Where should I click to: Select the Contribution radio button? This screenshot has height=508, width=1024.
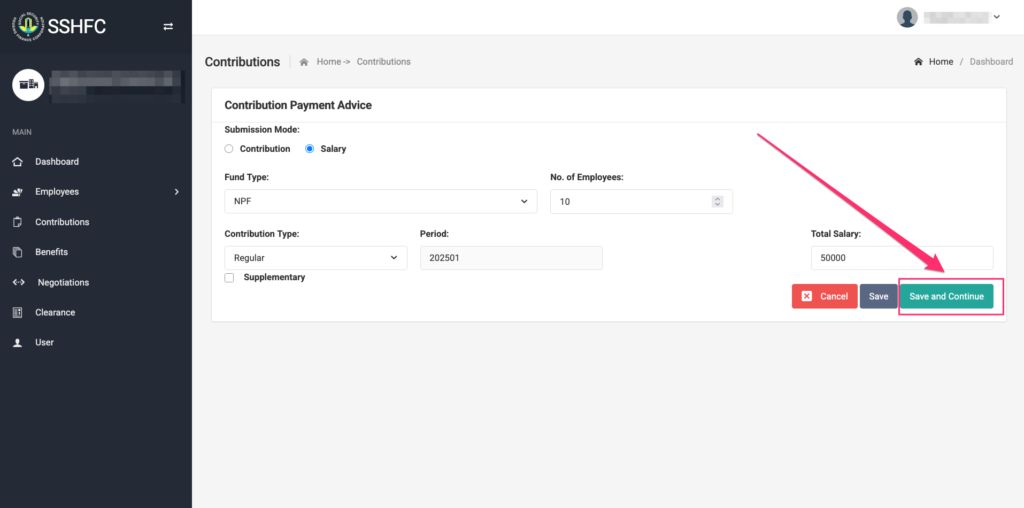tap(229, 149)
